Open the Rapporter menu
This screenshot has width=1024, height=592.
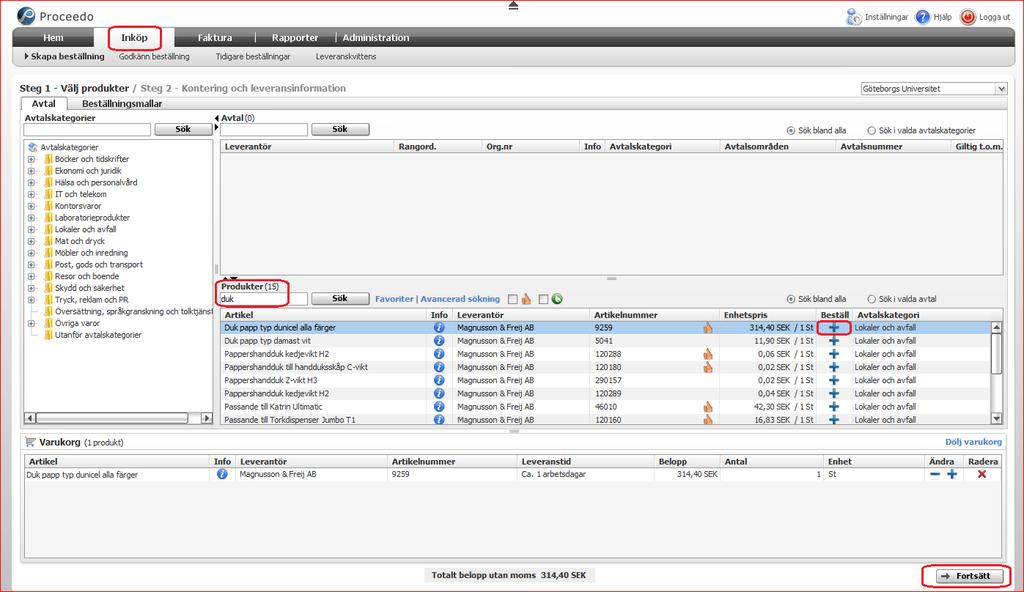pyautogui.click(x=295, y=38)
